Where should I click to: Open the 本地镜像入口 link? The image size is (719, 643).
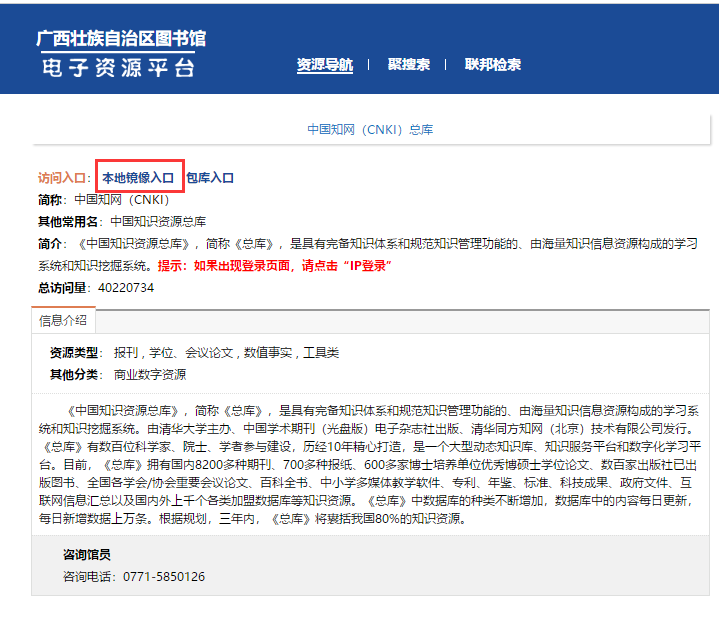tap(138, 177)
